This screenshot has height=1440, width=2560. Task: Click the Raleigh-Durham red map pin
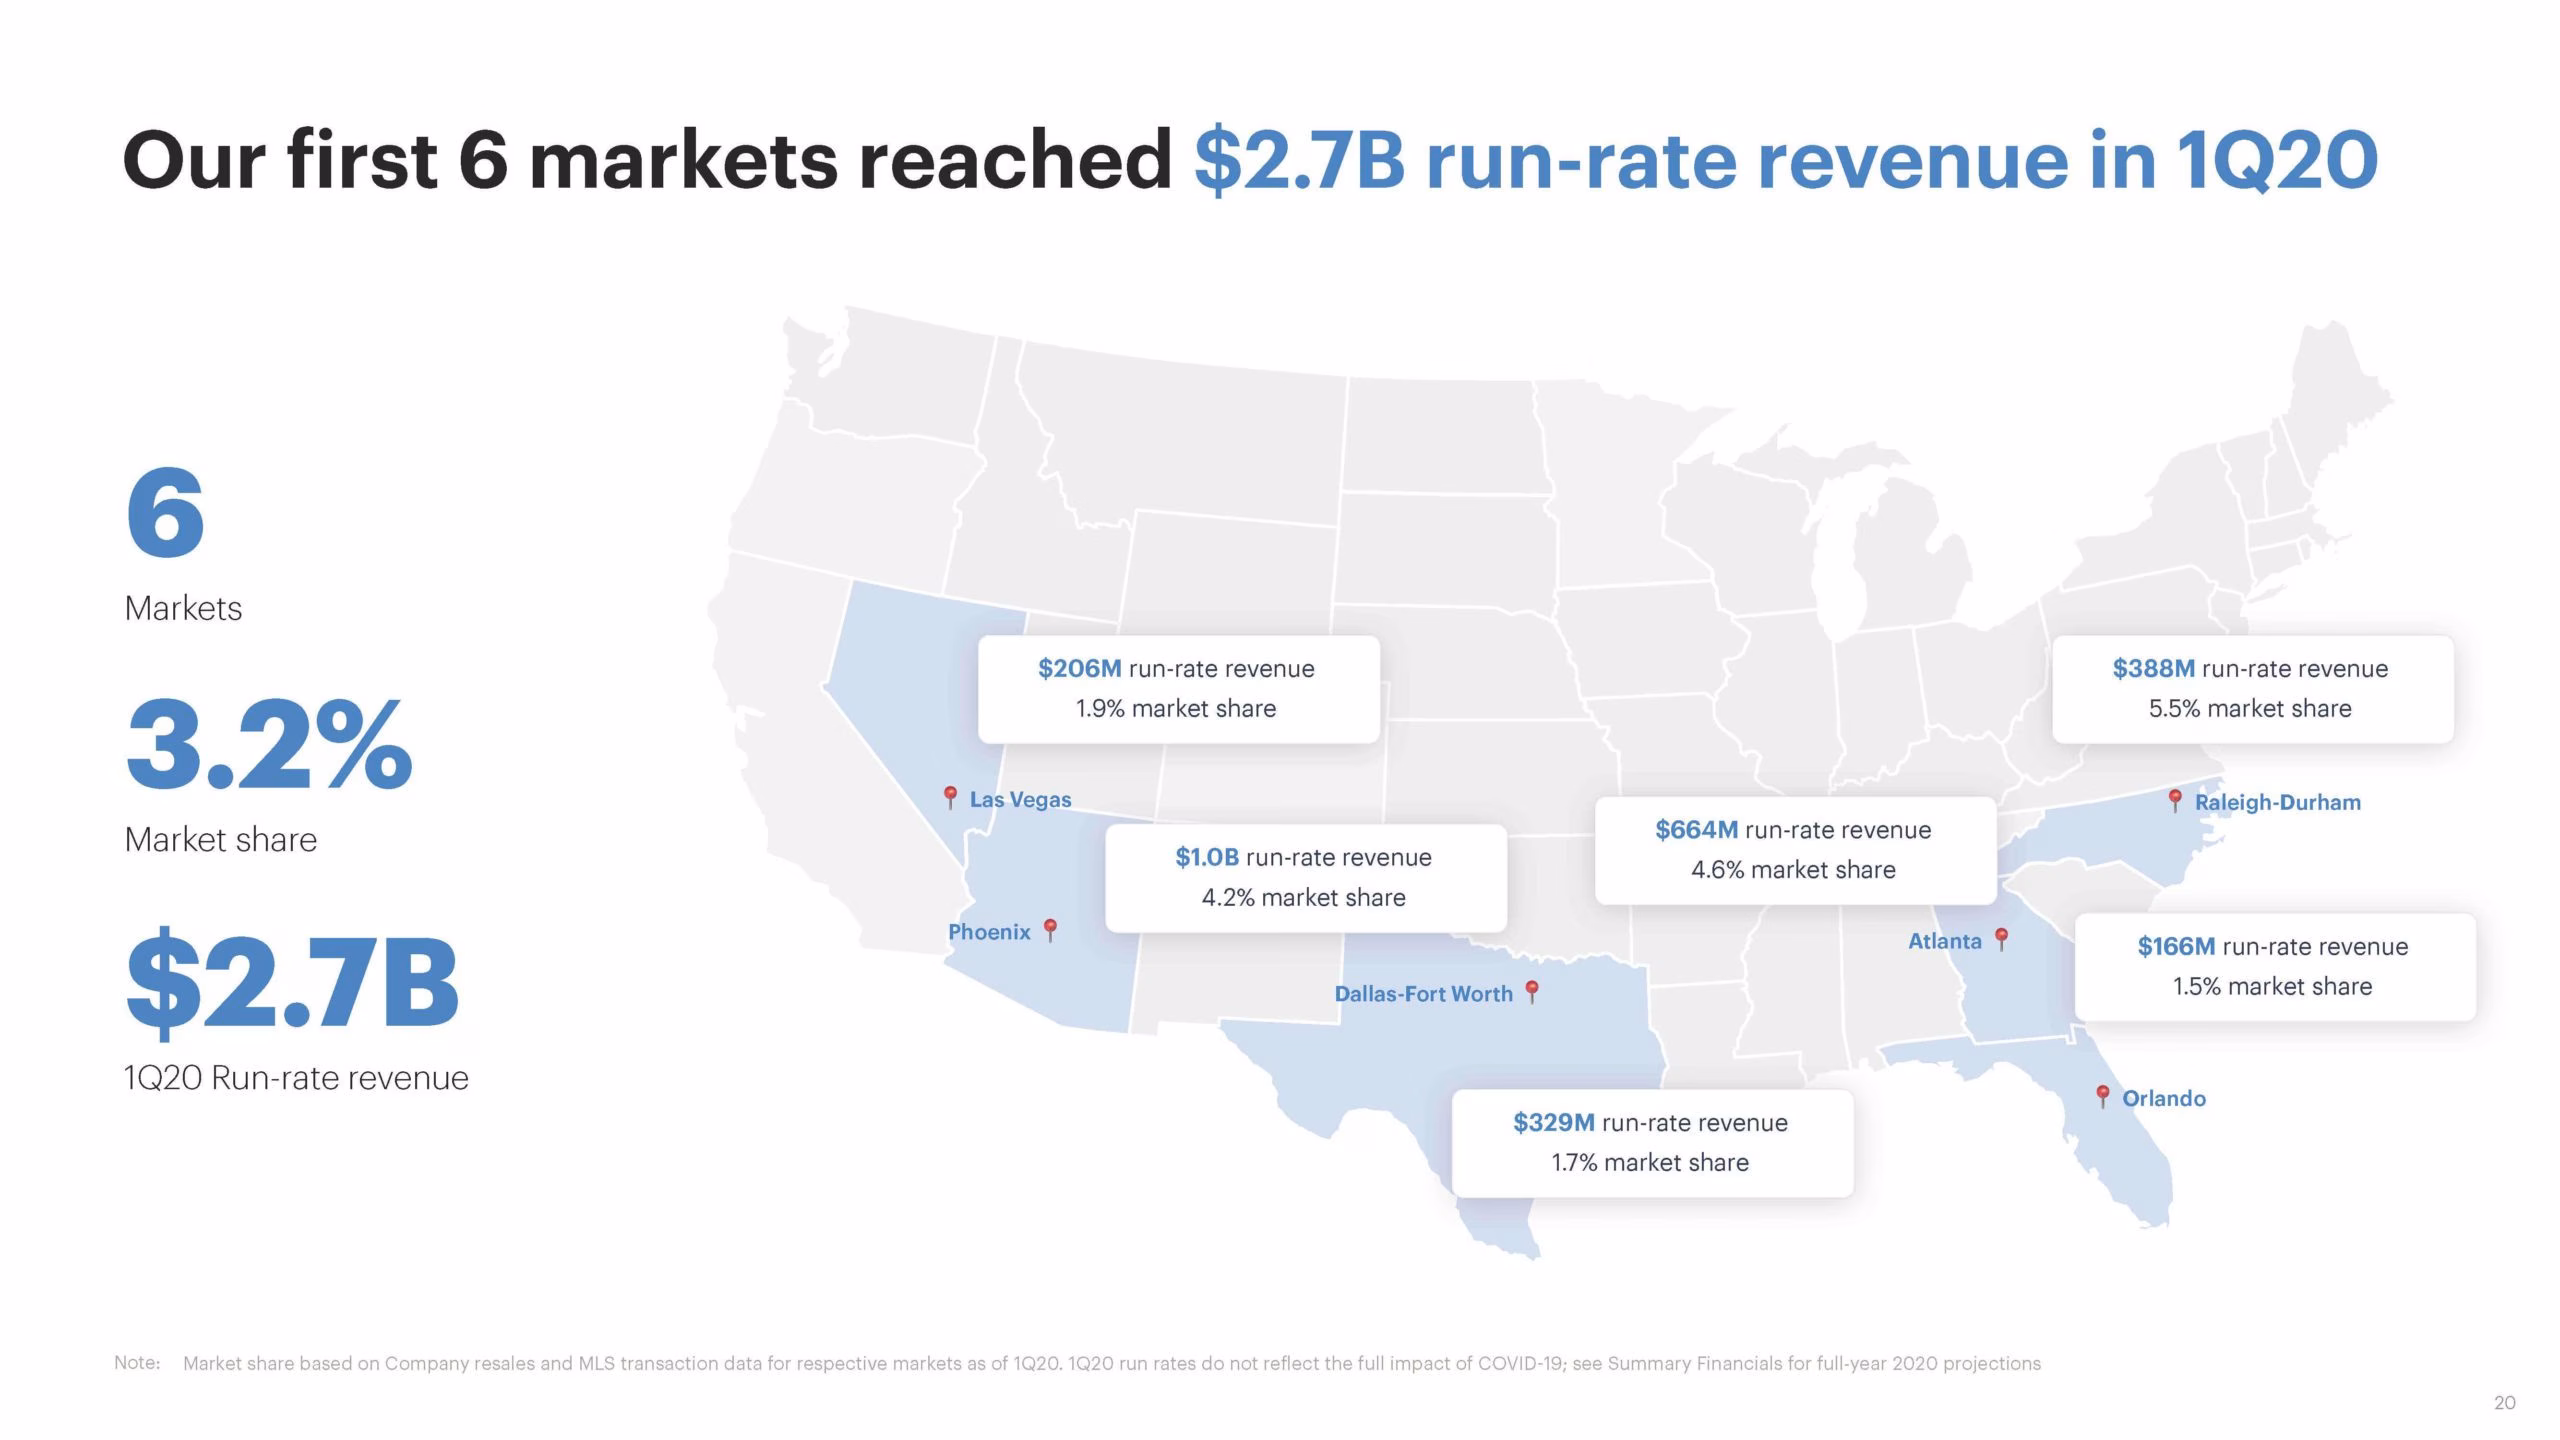point(2175,800)
